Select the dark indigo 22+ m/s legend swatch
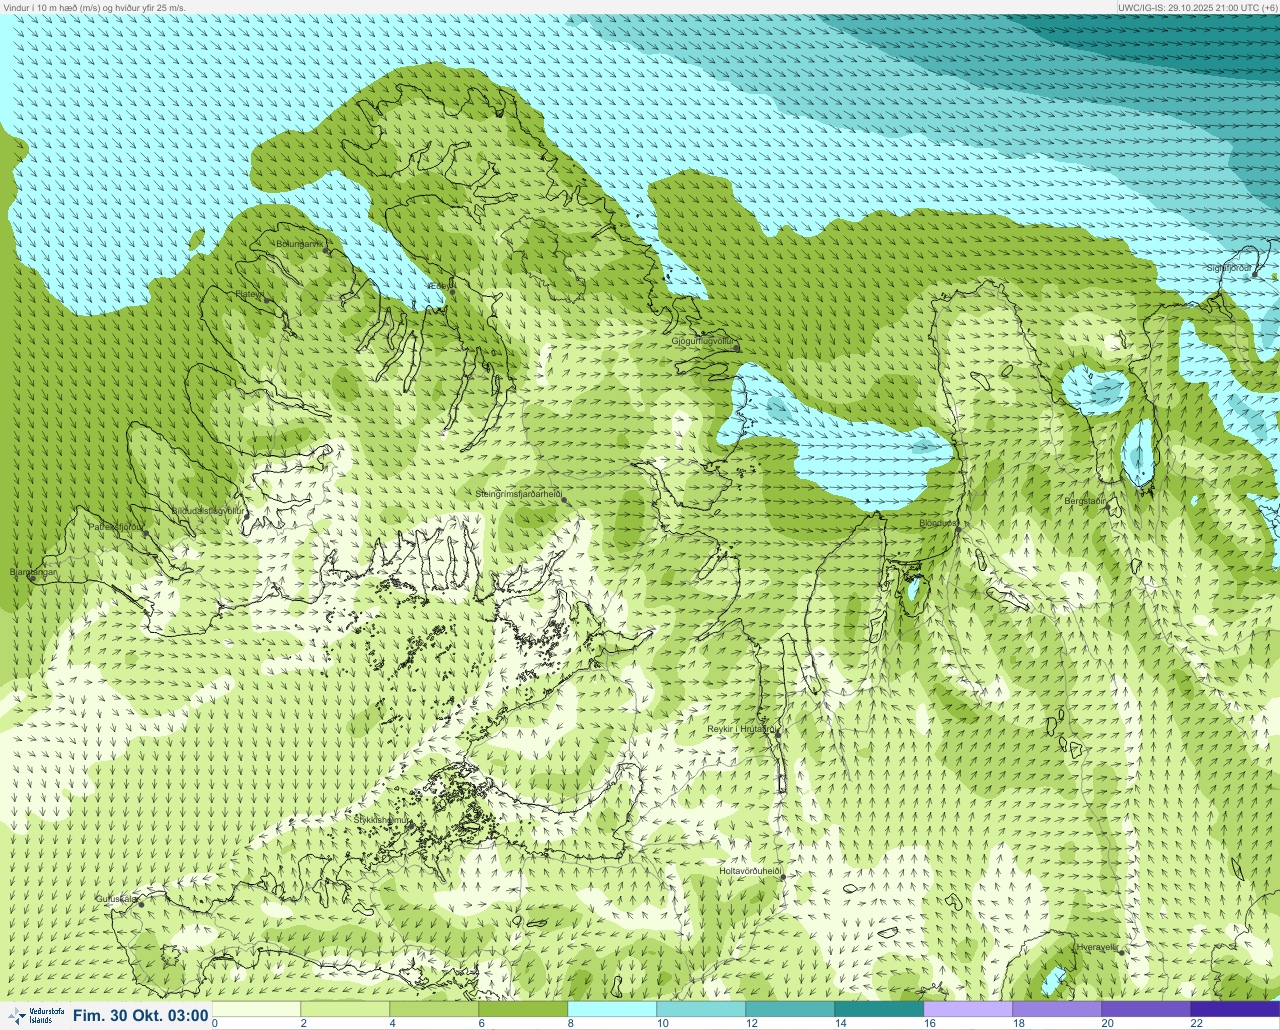Screen dimensions: 1280x1030 click(1235, 1009)
